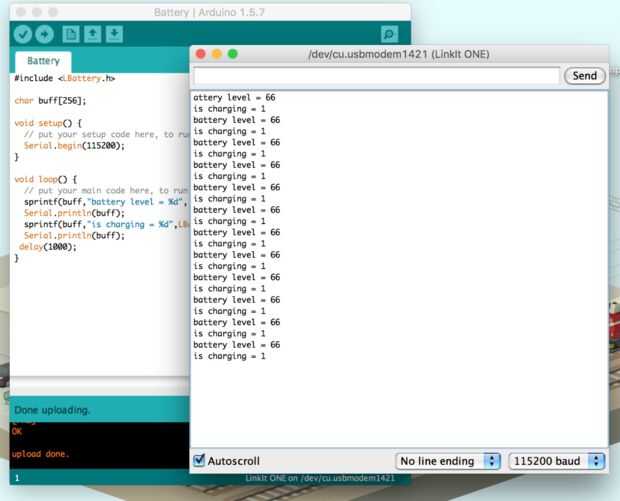
Task: Click the "attery level = 66" first output line
Action: (234, 98)
